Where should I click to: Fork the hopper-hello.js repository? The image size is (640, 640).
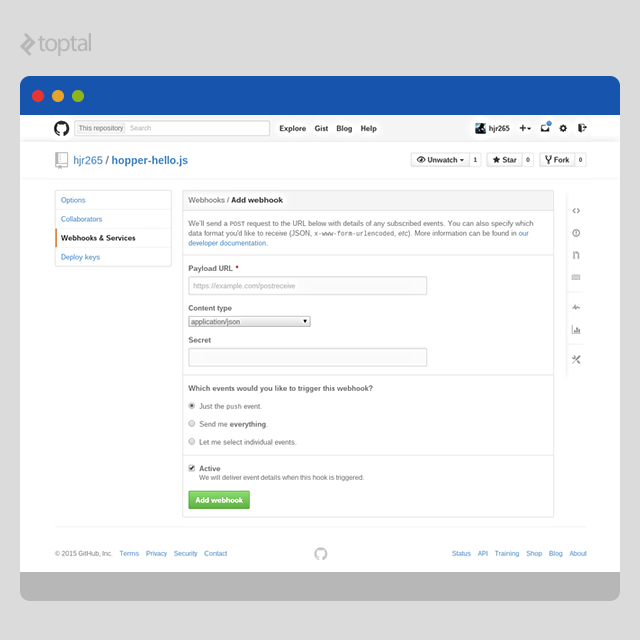[557, 160]
